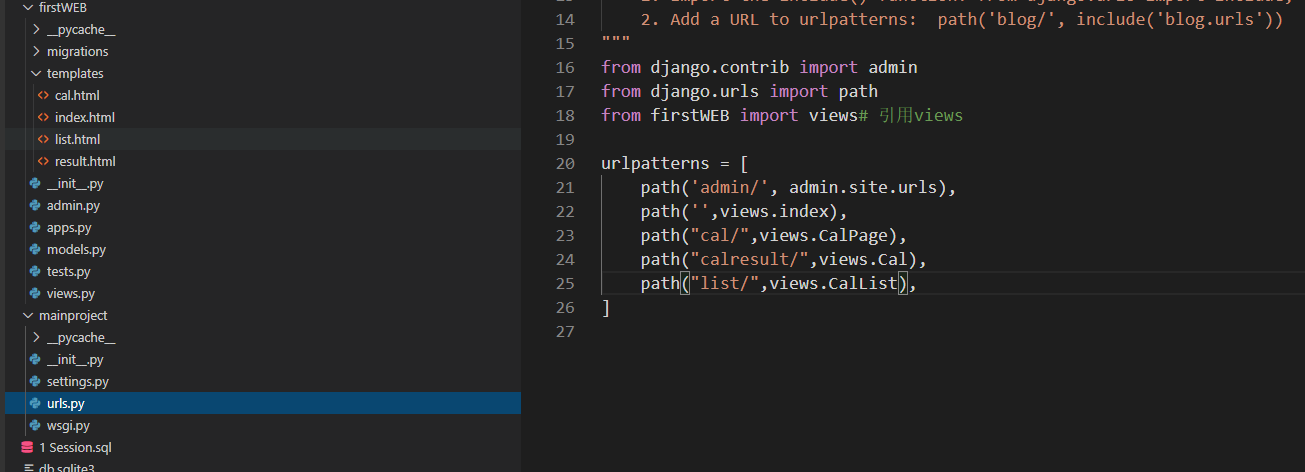Click the Python icon beside models.py
The width and height of the screenshot is (1305, 472).
tap(35, 250)
